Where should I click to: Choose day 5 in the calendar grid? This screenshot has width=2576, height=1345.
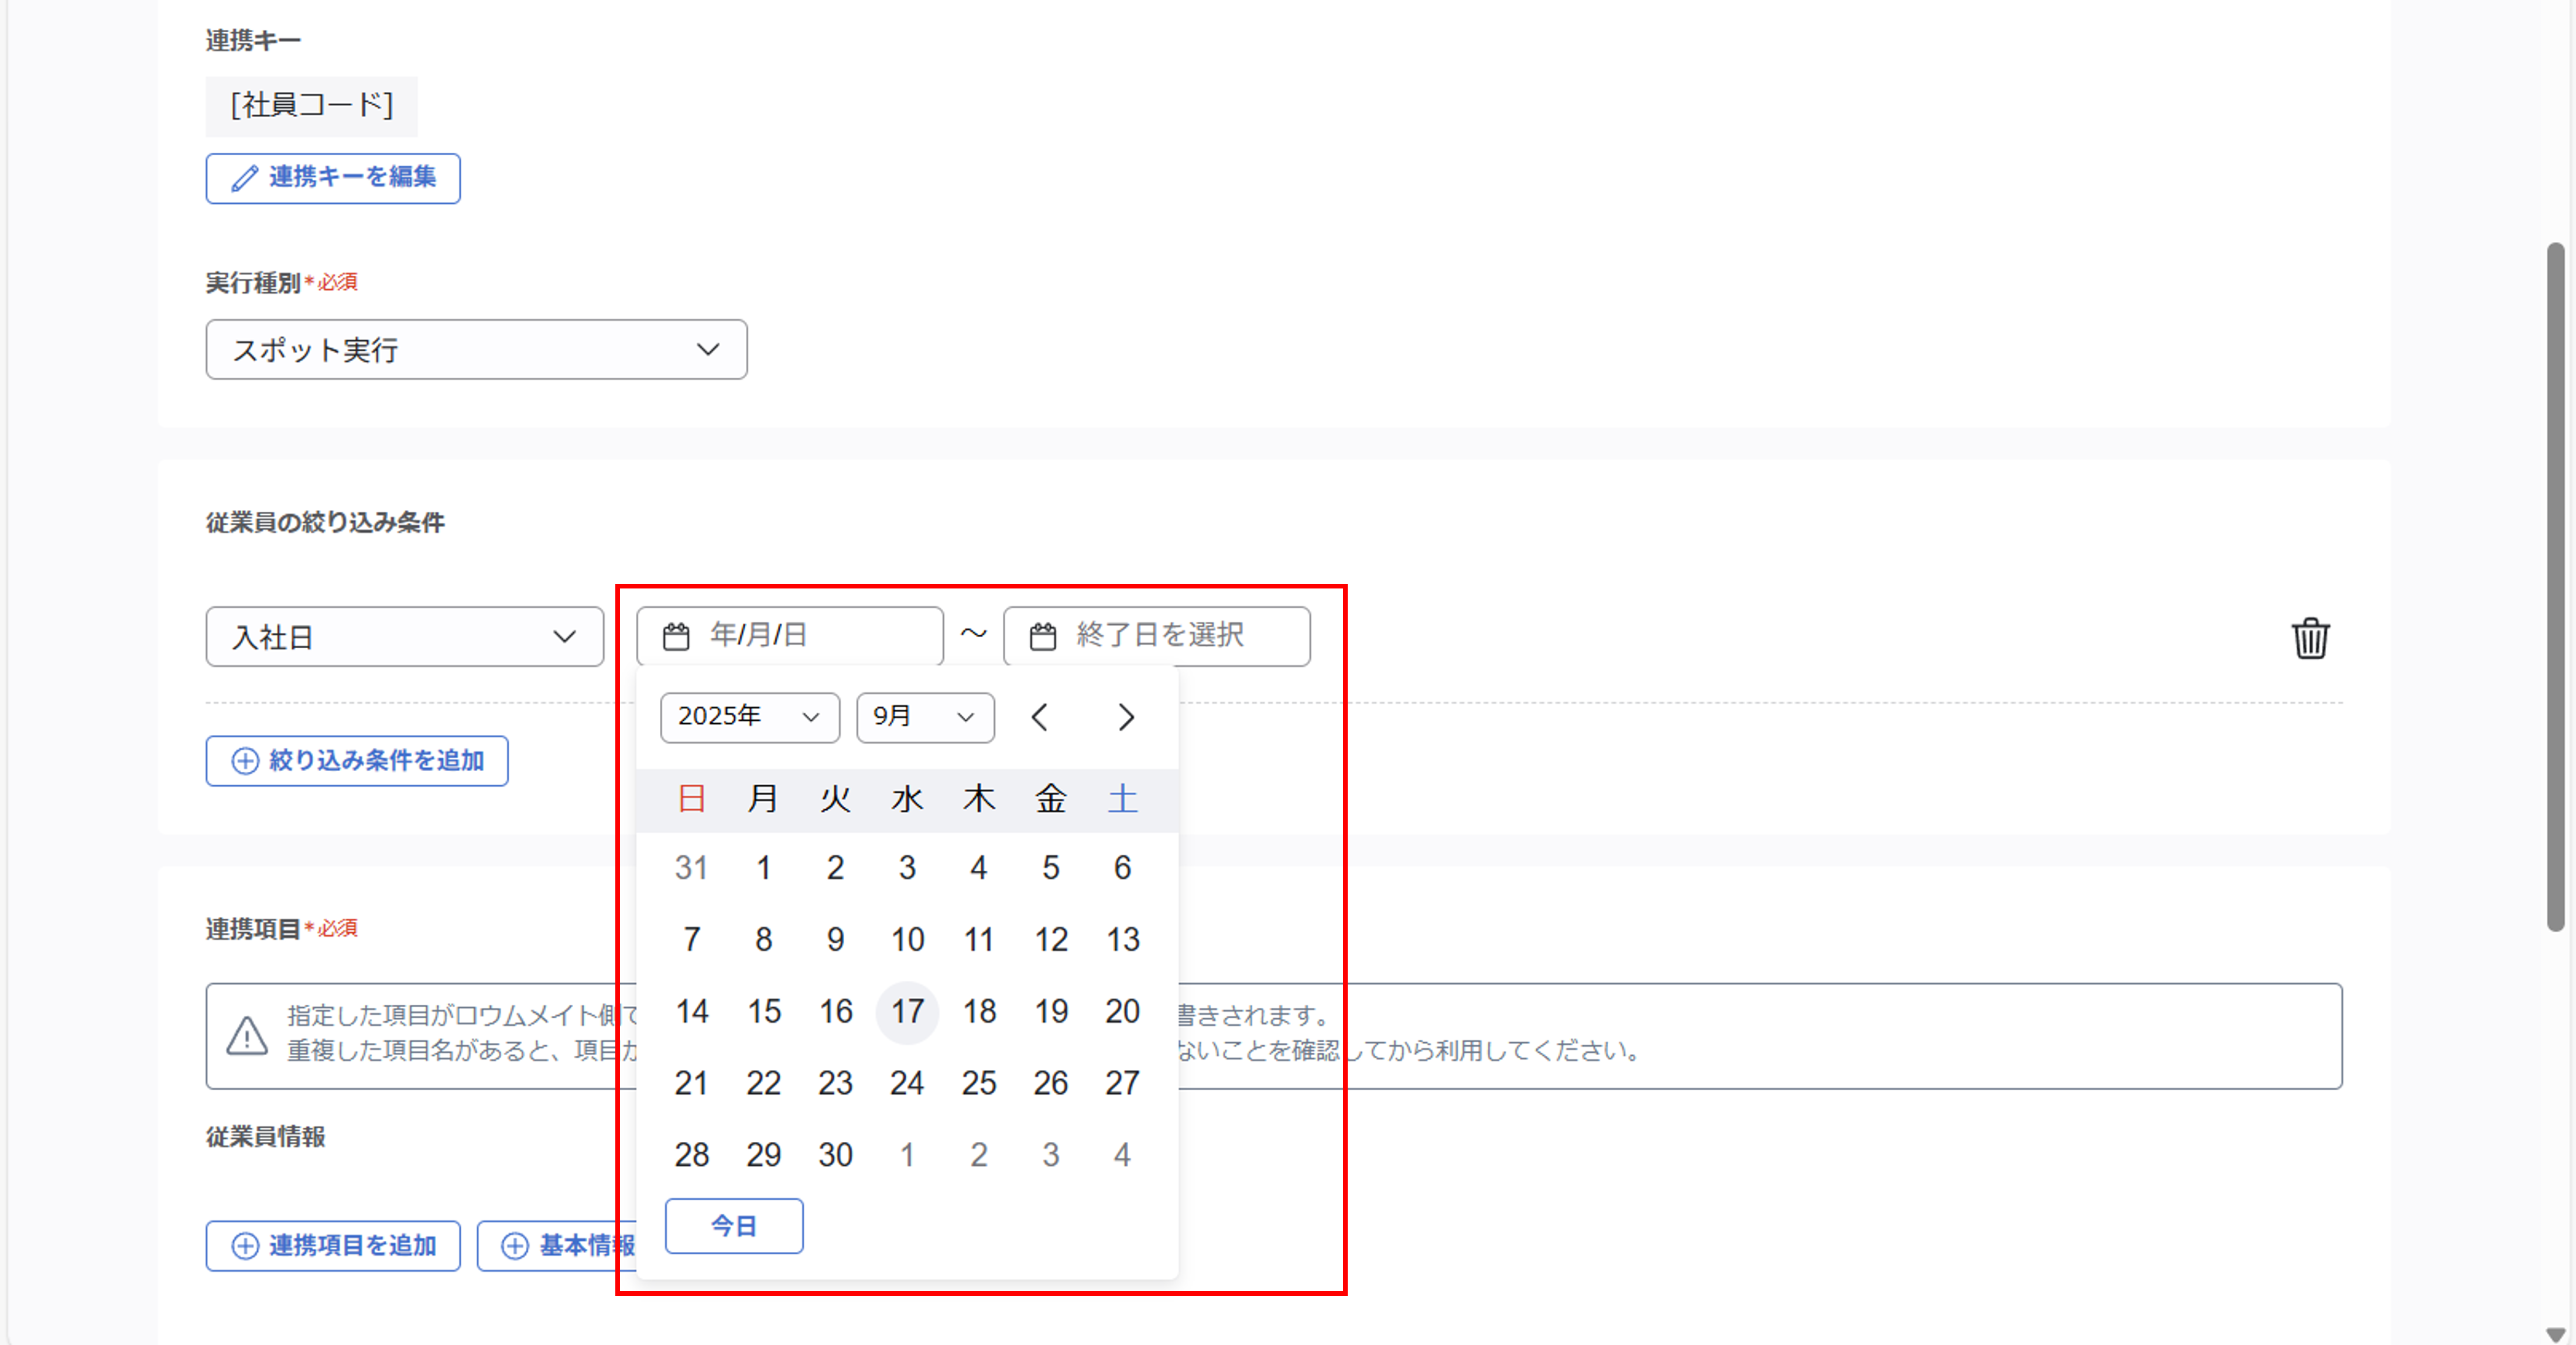point(1050,868)
